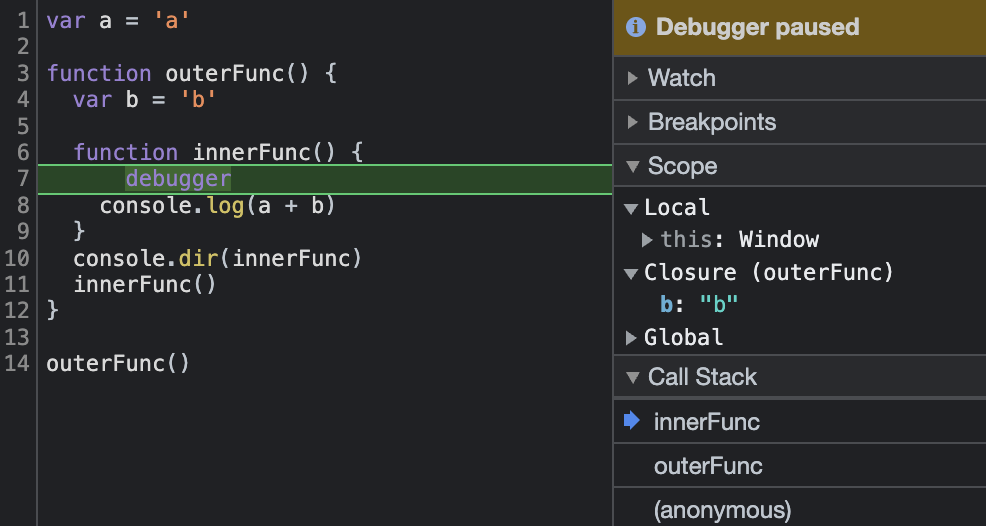Click the blue arrow beside innerFunc frame
Image resolution: width=986 pixels, height=526 pixels.
tap(631, 420)
